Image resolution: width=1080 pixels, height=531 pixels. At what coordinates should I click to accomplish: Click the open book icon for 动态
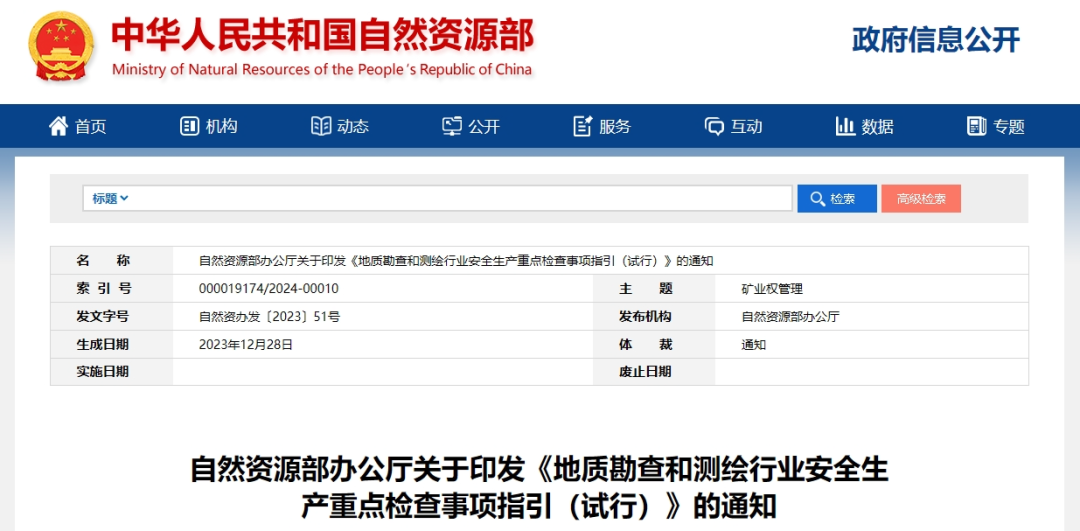tap(321, 126)
